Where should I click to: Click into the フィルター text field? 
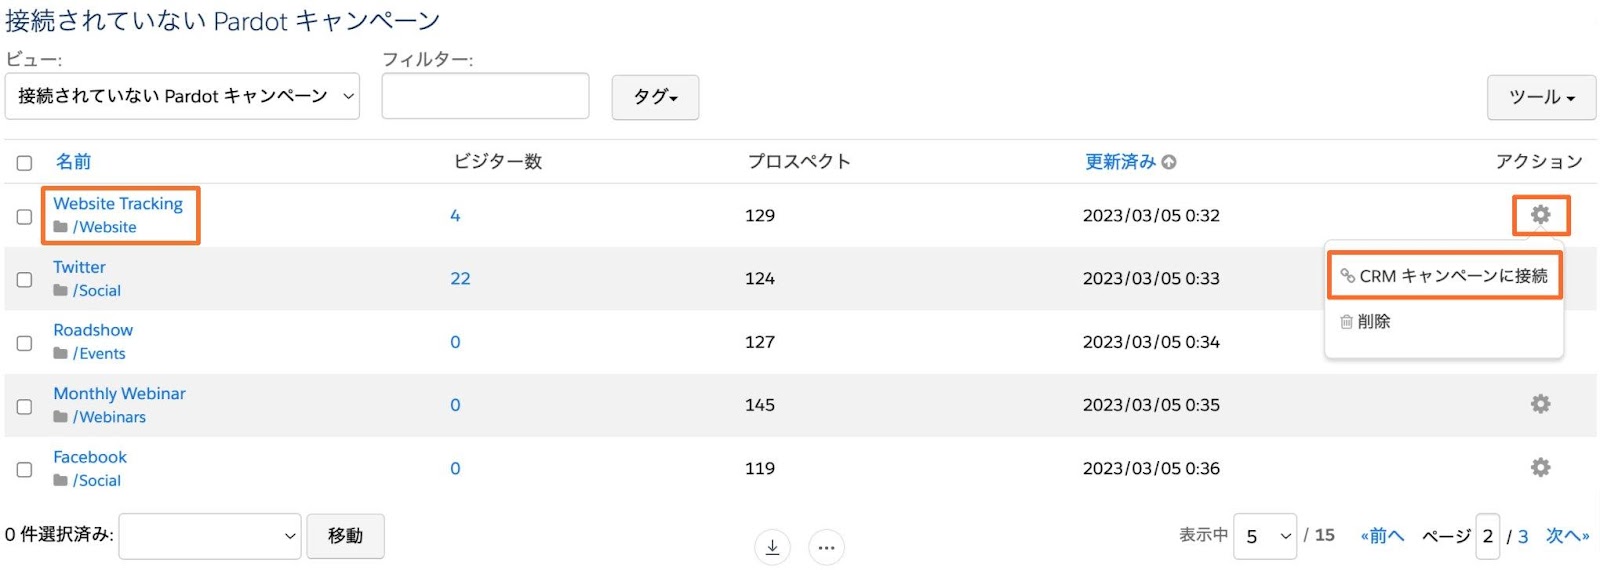(485, 96)
